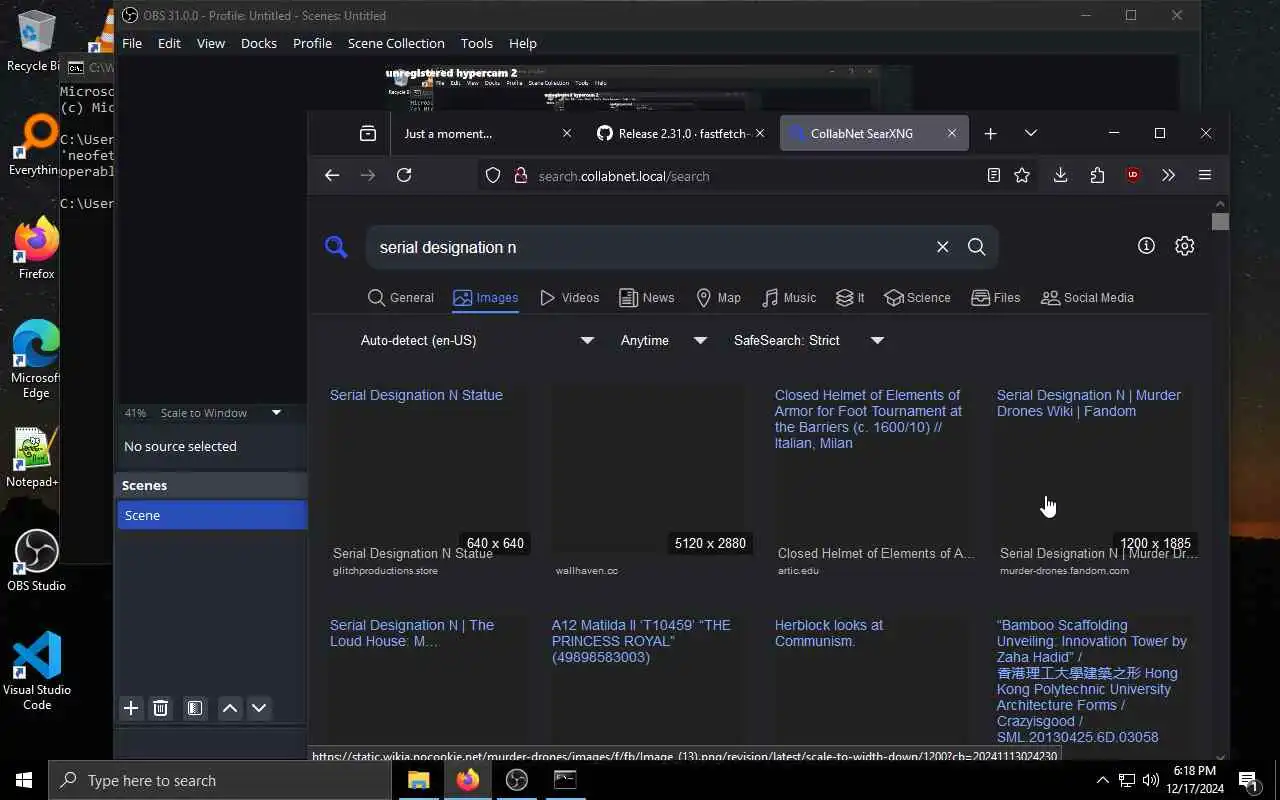Remove the selected scene trash icon in OBS
This screenshot has width=1280, height=800.
[x=160, y=708]
